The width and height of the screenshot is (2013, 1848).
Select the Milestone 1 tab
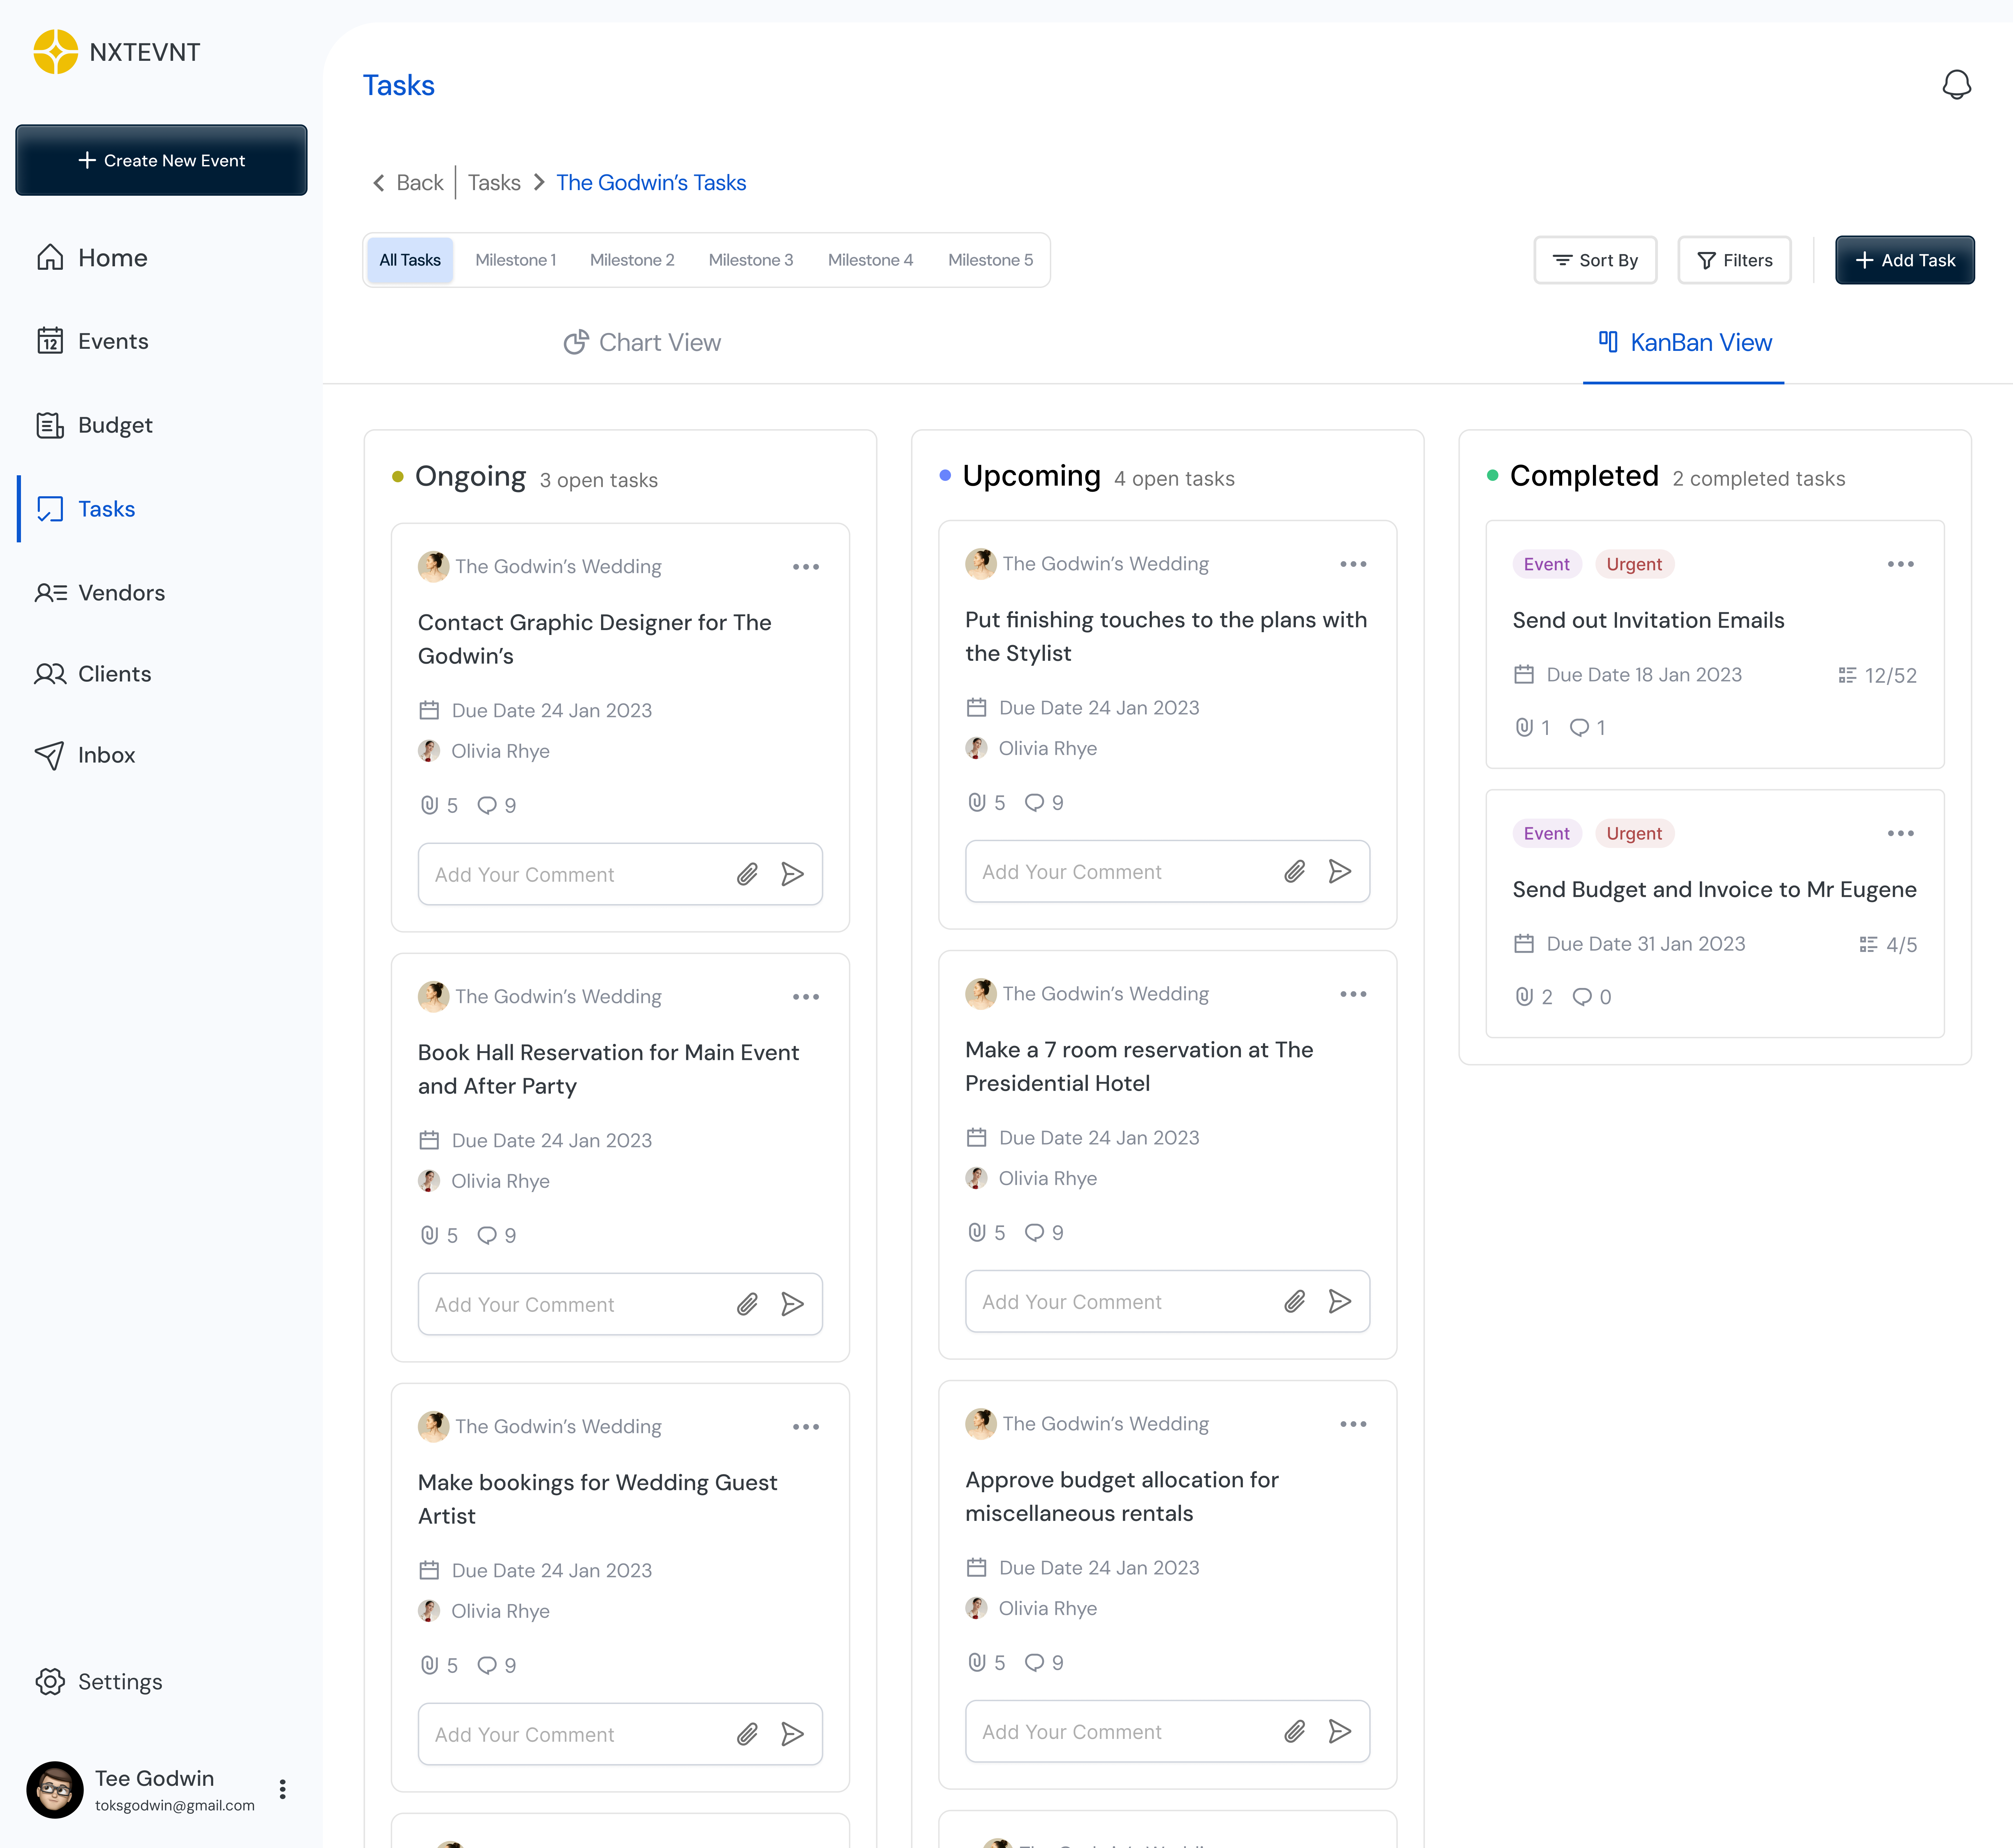(515, 260)
